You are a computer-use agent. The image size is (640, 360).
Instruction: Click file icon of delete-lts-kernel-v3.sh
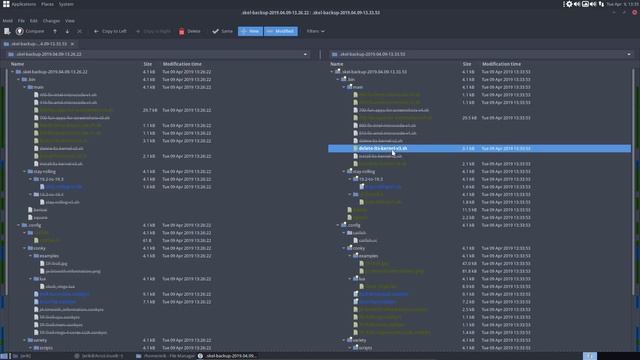pos(356,149)
